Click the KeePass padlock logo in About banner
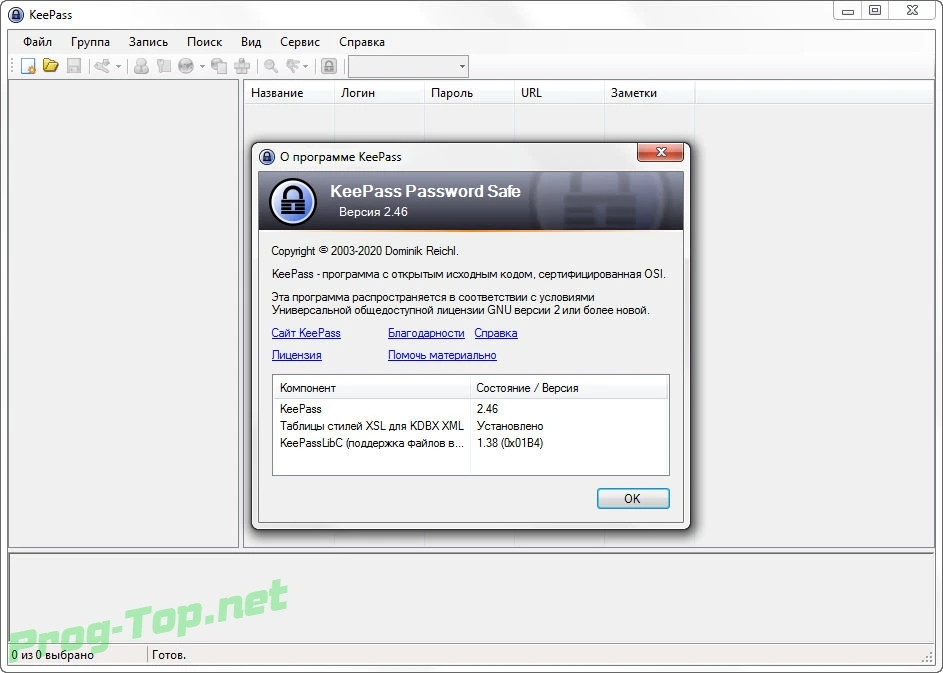 click(293, 201)
